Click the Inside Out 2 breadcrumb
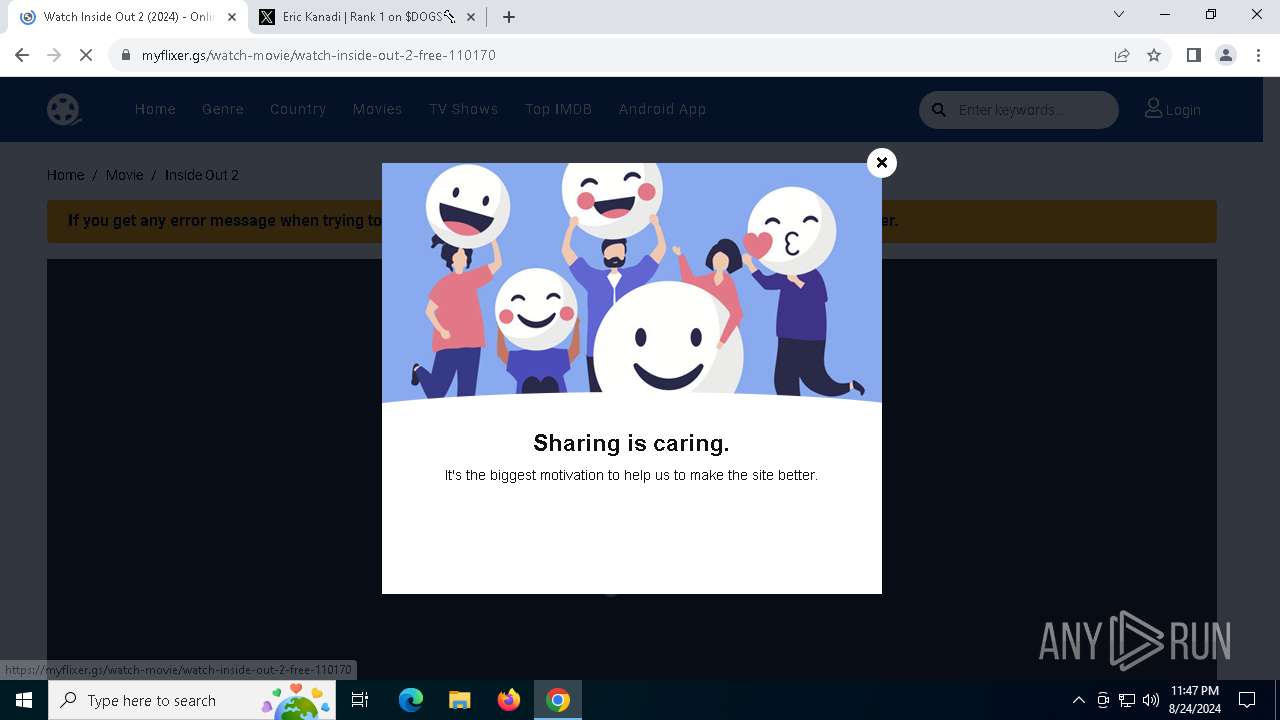 click(202, 175)
